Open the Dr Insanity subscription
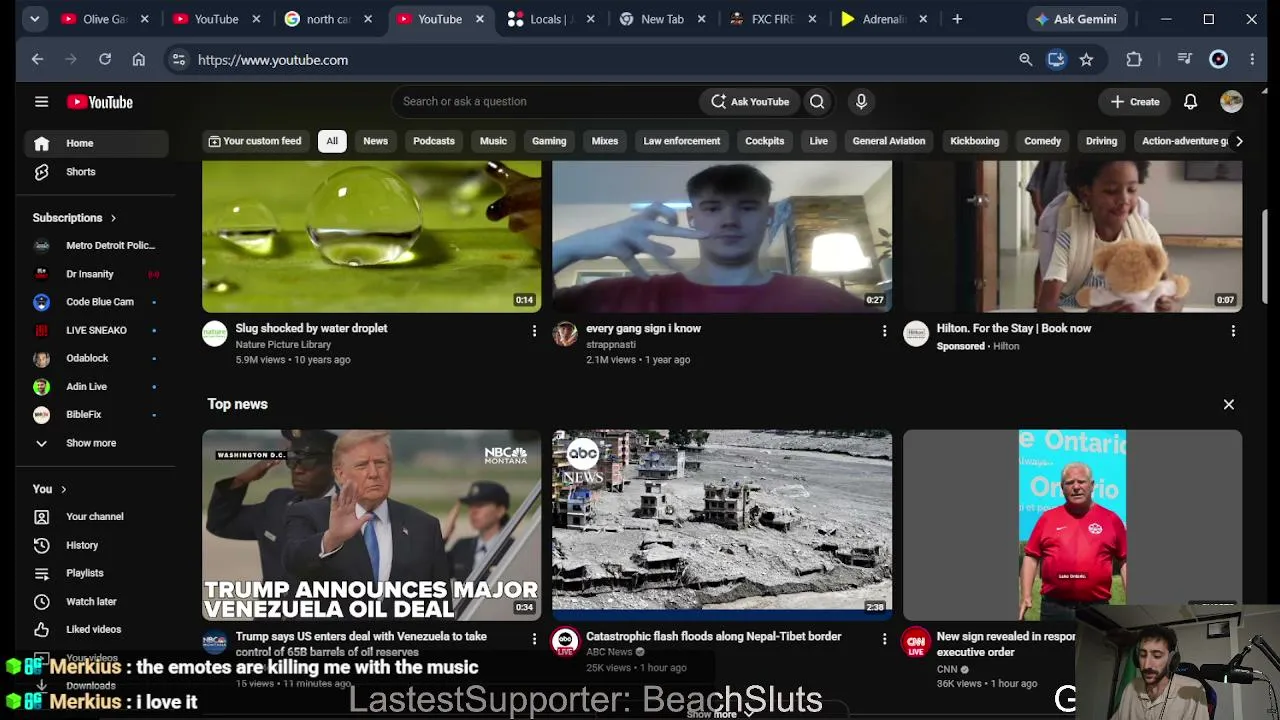 [x=96, y=274]
